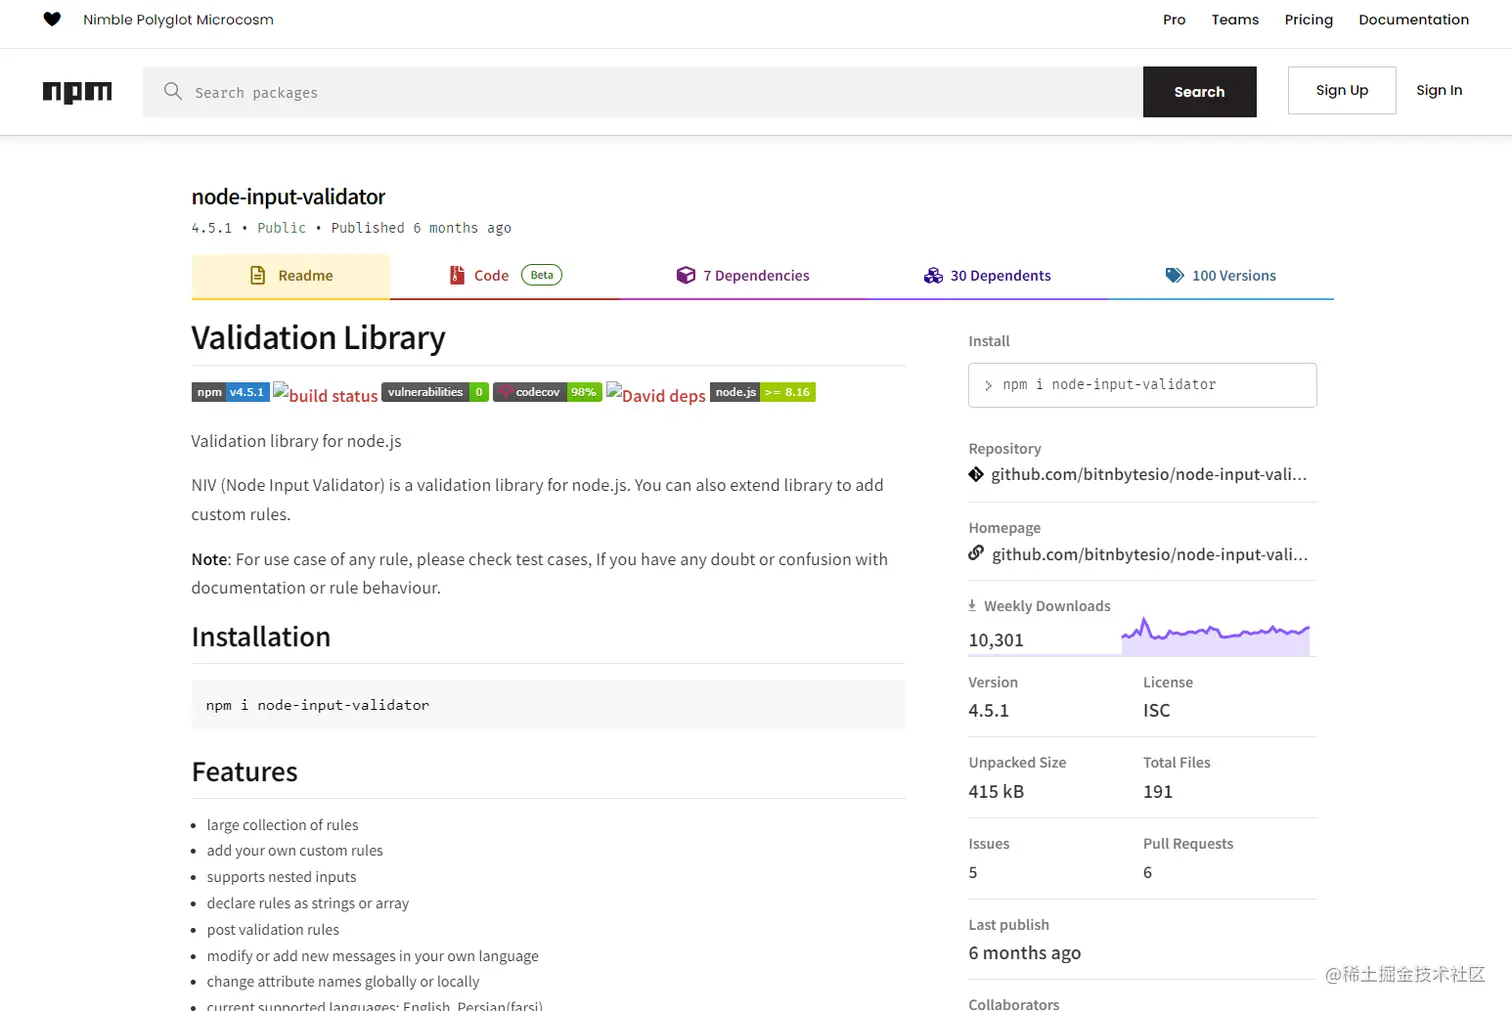Click the git repository diamond icon
The width and height of the screenshot is (1512, 1011).
click(x=976, y=474)
